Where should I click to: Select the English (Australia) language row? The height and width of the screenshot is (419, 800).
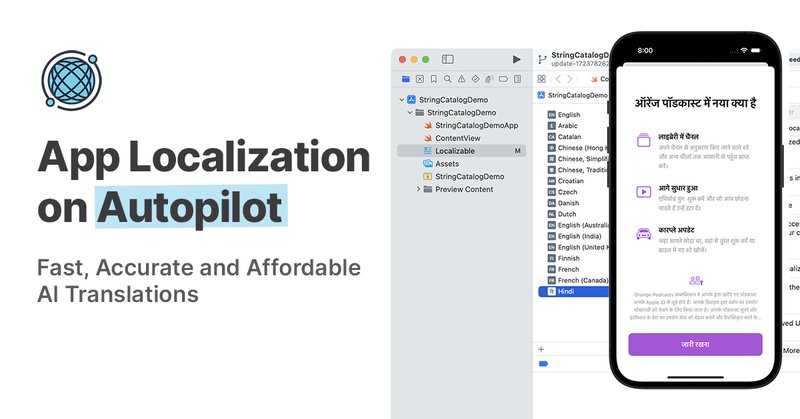pyautogui.click(x=573, y=225)
